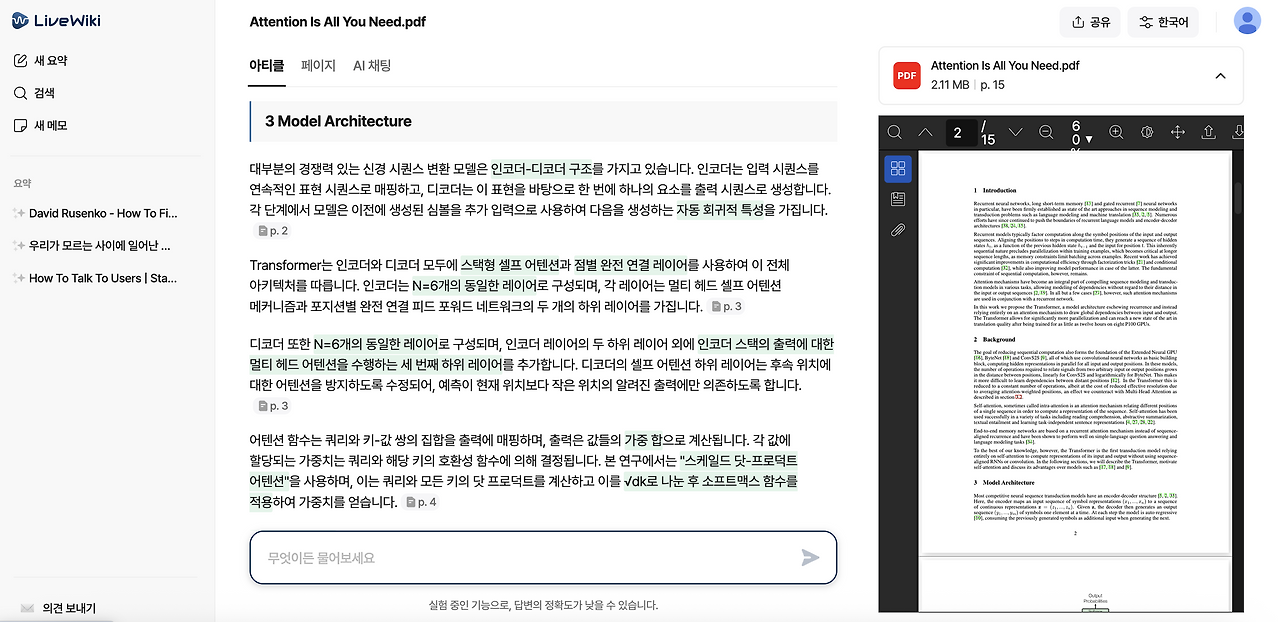Click the p. 2 page reference chip
The width and height of the screenshot is (1280, 622).
[x=271, y=230]
